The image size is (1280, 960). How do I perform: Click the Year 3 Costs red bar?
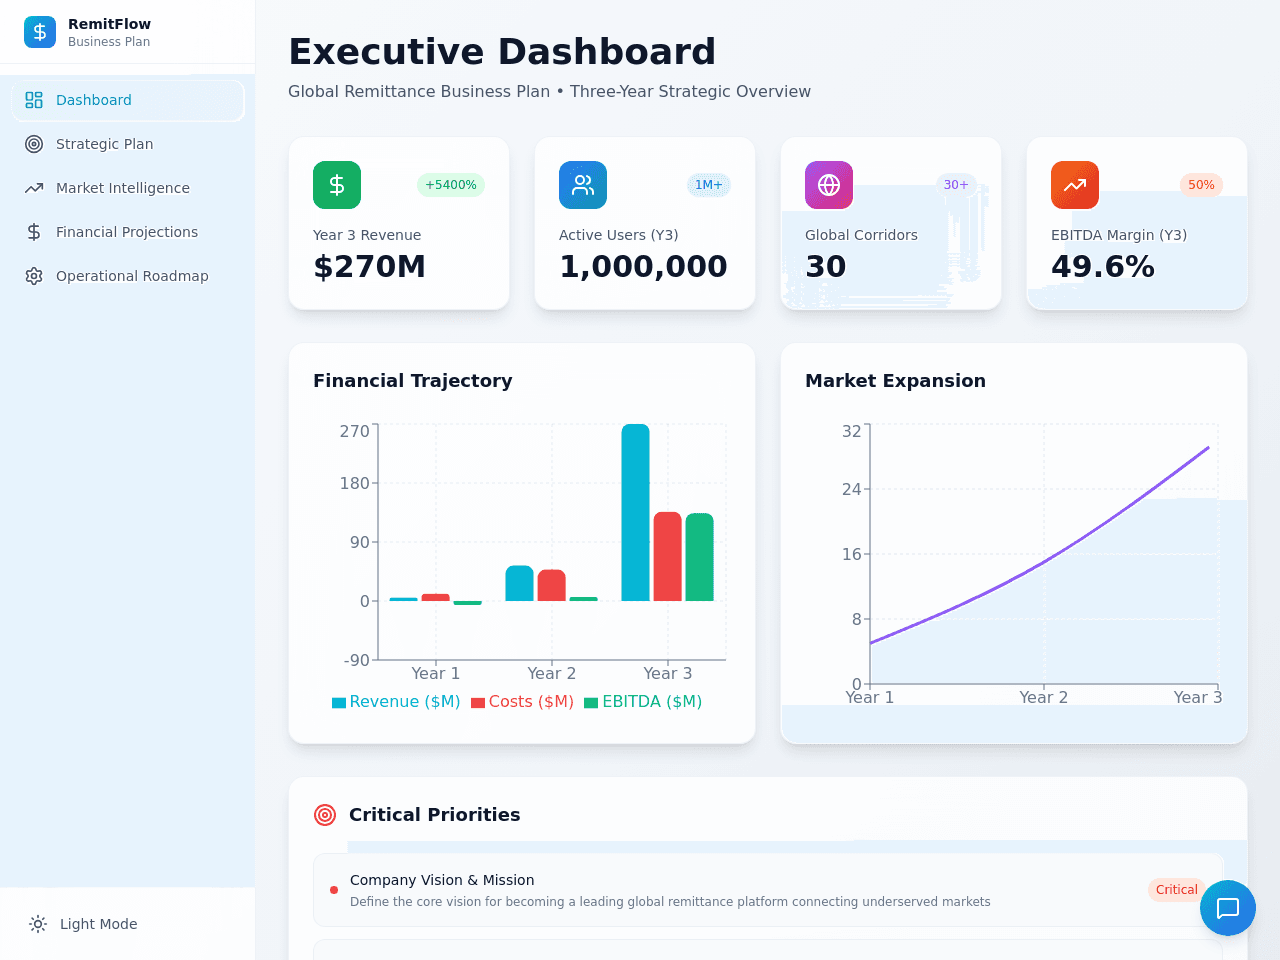[668, 557]
